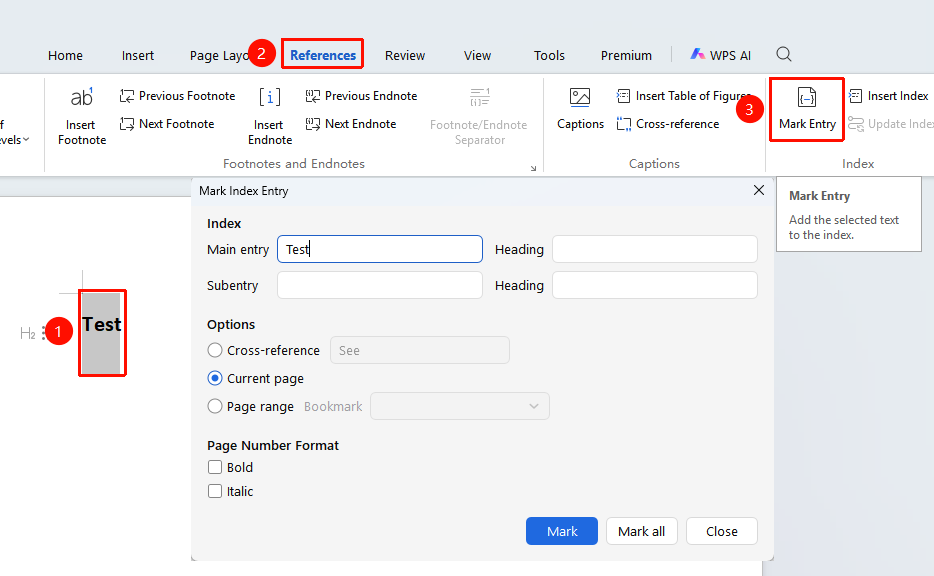Click the Captions icon

[x=580, y=97]
